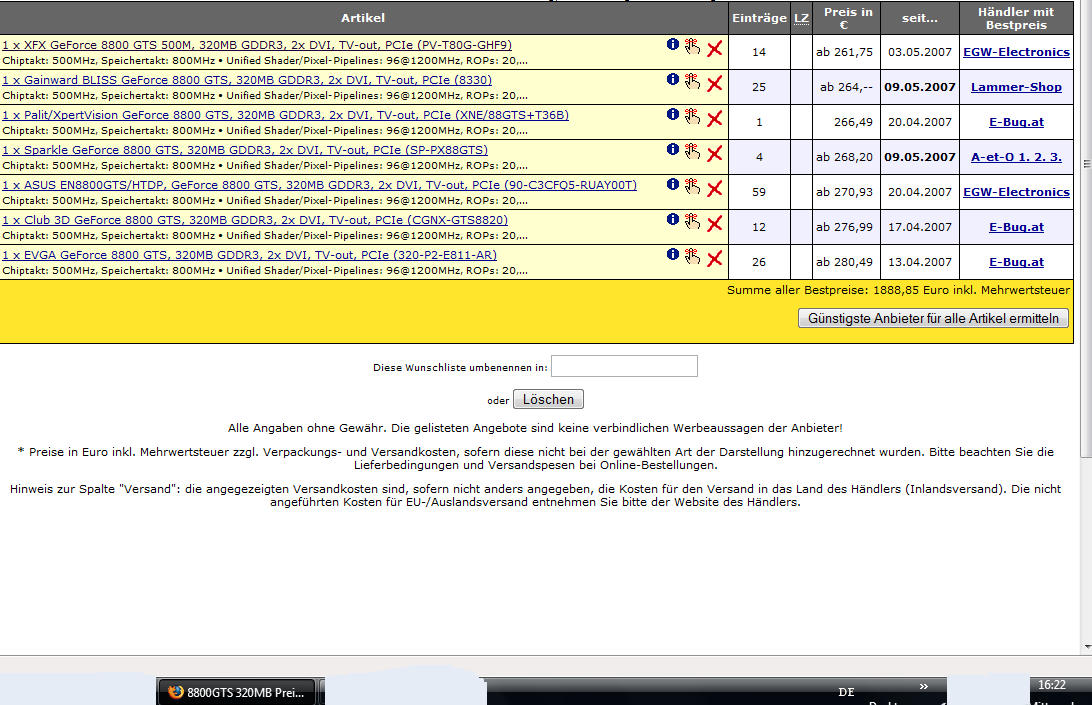
Task: Switch to 8800GTS 320MB Prei... taskbar window
Action: pyautogui.click(x=237, y=692)
